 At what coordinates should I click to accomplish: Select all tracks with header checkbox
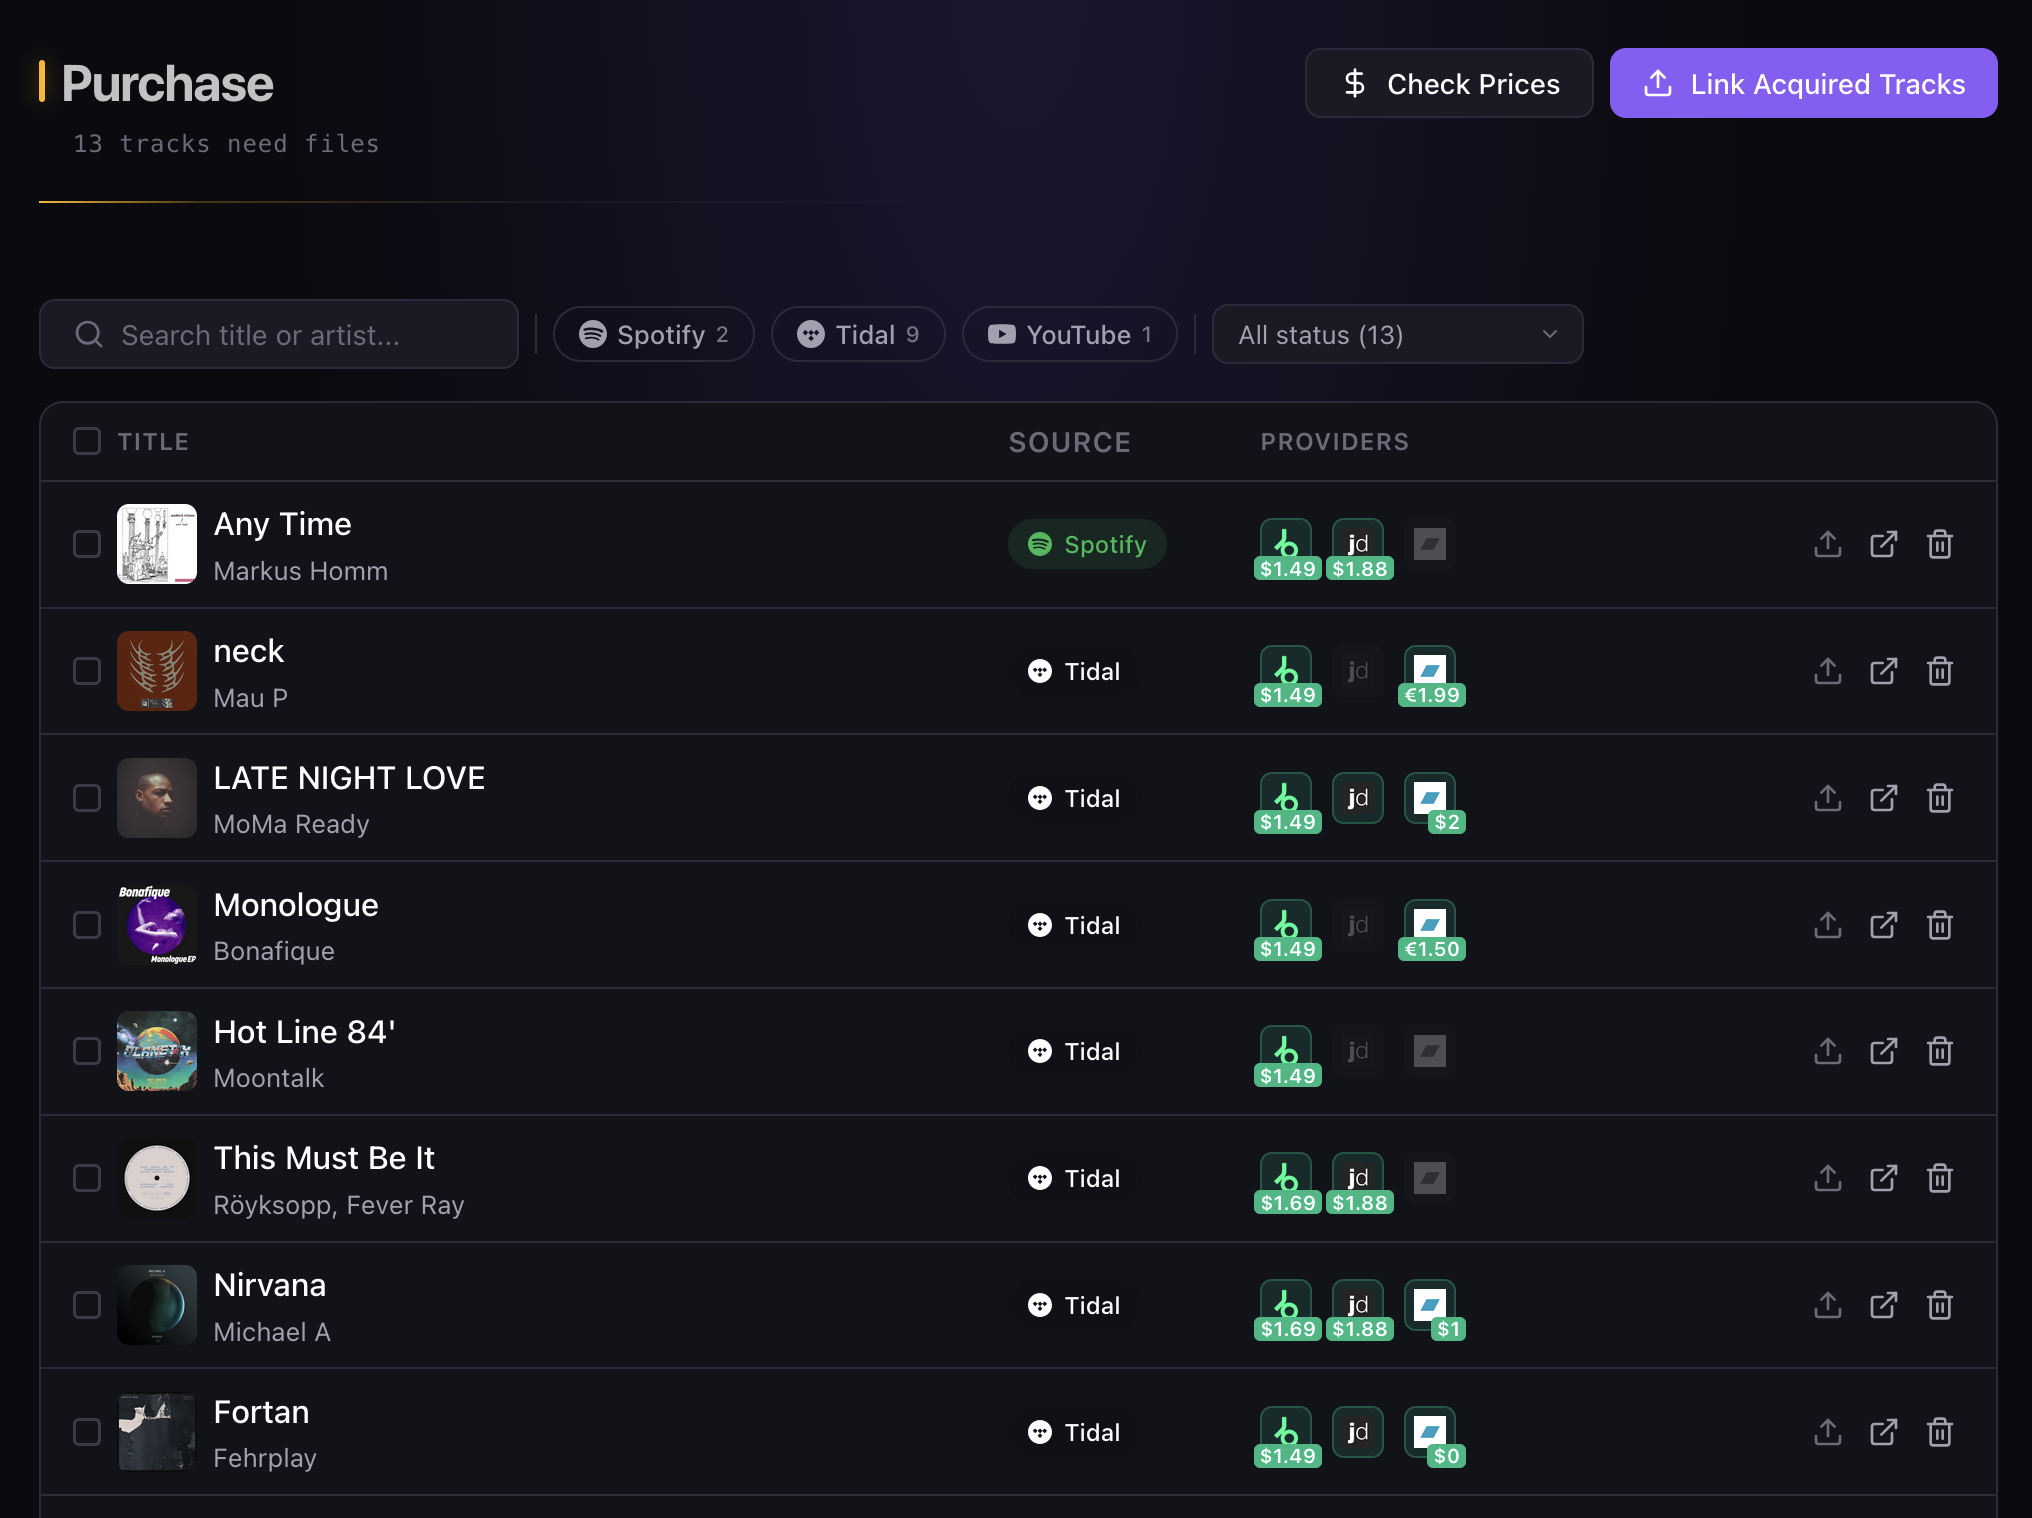(x=87, y=441)
